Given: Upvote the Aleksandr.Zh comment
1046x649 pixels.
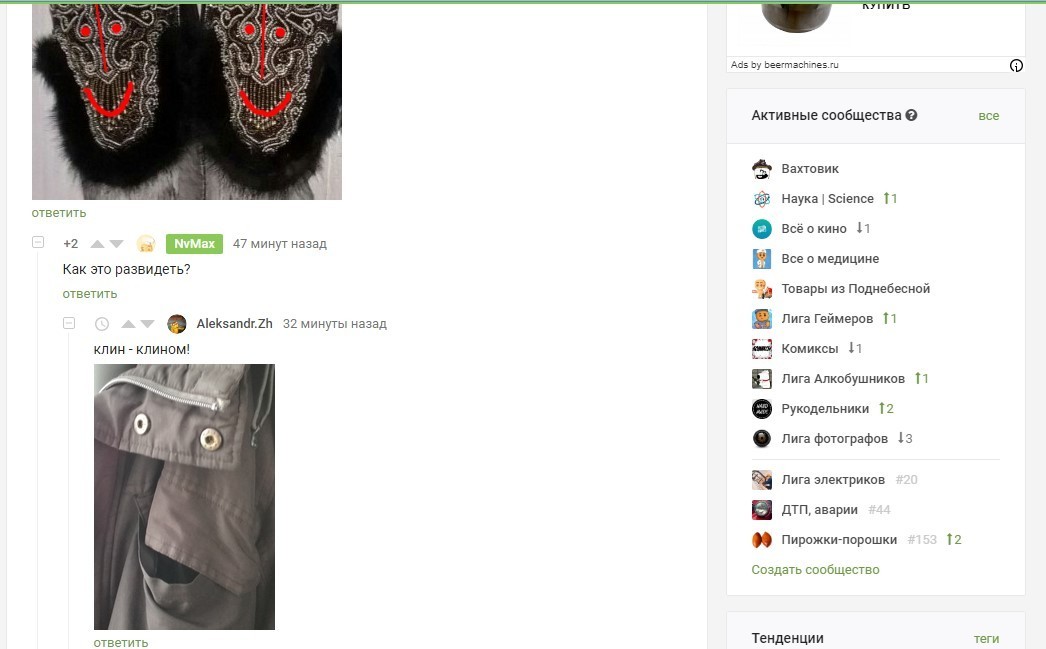Looking at the screenshot, I should click(128, 324).
